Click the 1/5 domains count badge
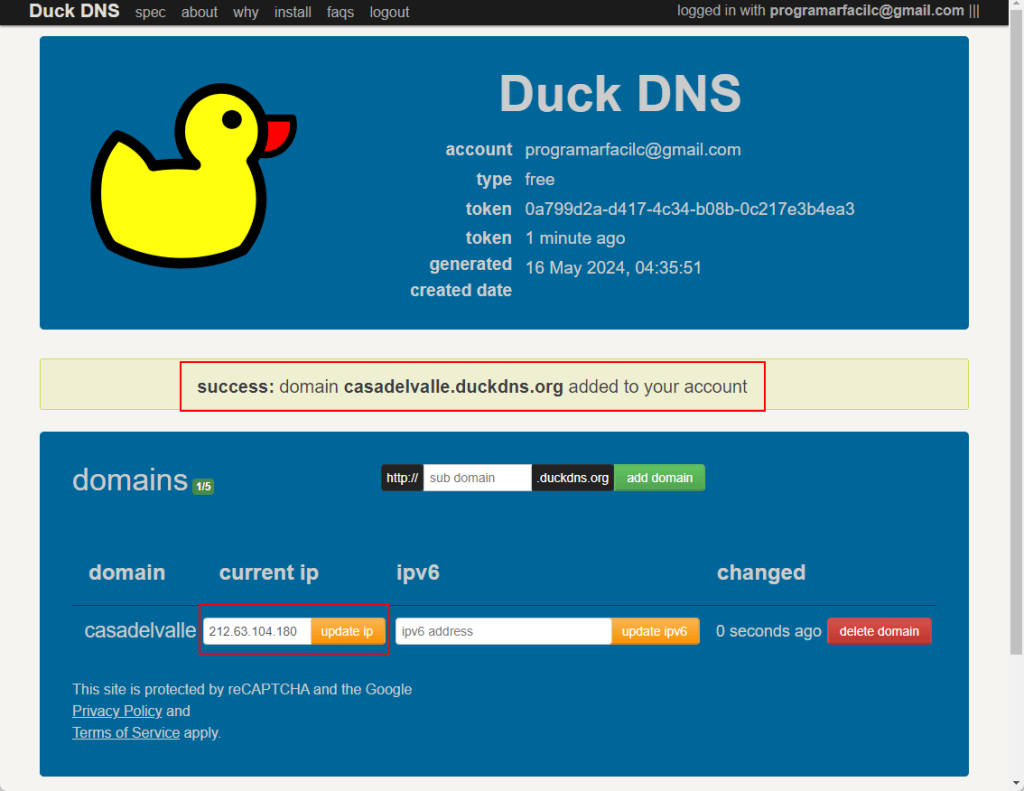Image resolution: width=1024 pixels, height=791 pixels. [203, 487]
